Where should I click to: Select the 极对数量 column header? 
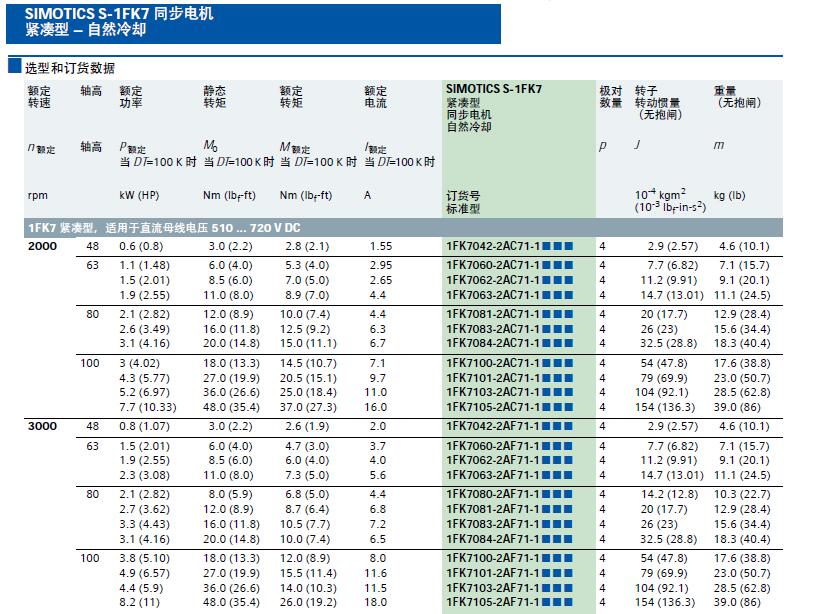coord(610,97)
